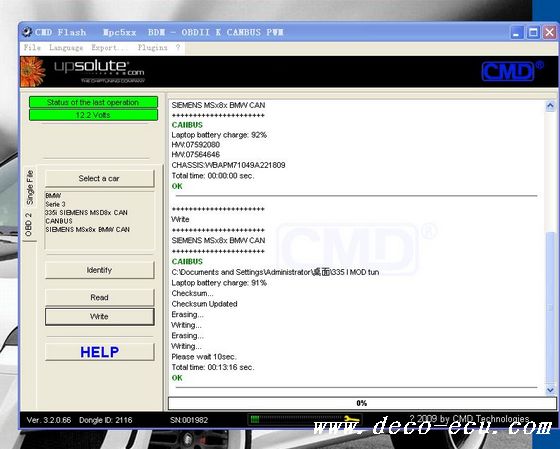
Task: Click the Status of the last operation indicator
Action: pyautogui.click(x=93, y=102)
